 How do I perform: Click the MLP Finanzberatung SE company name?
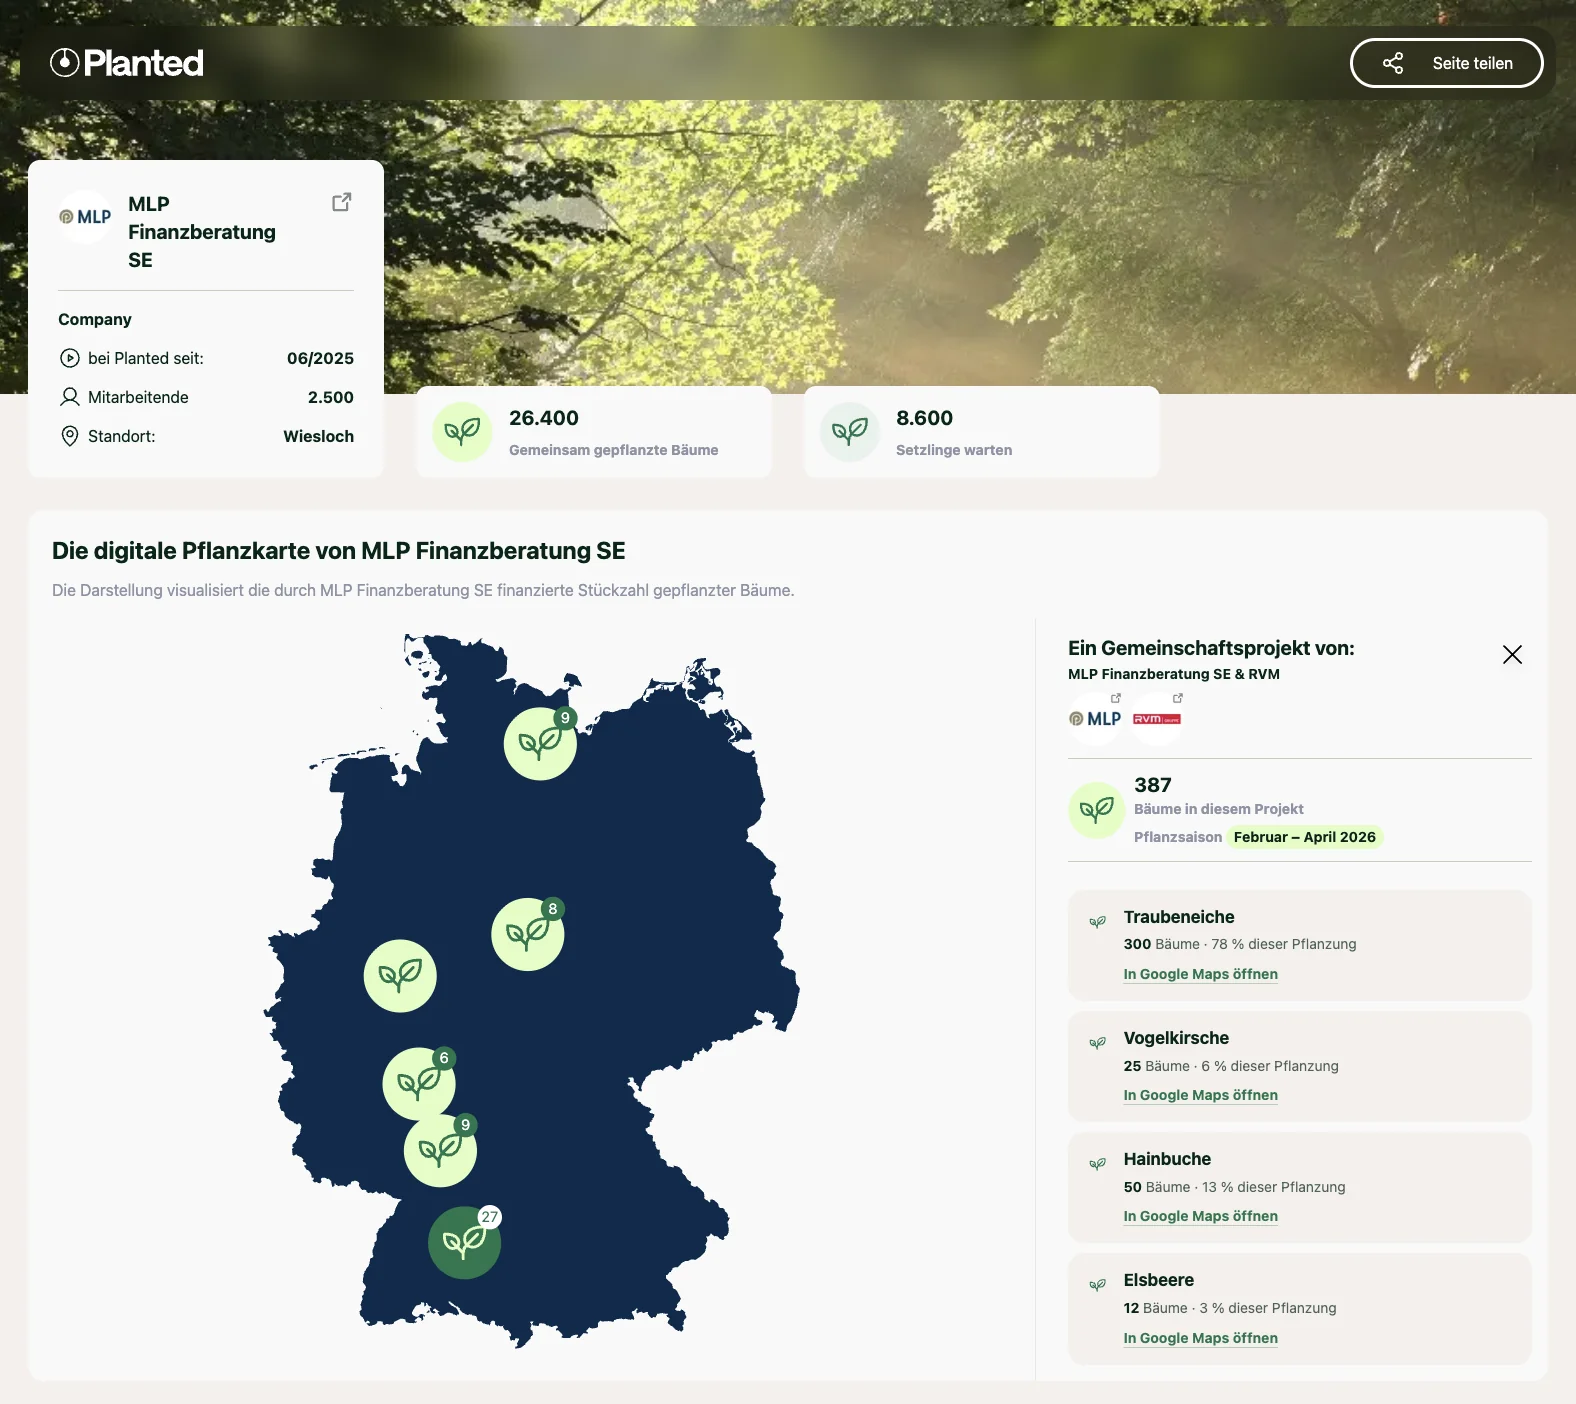point(202,232)
